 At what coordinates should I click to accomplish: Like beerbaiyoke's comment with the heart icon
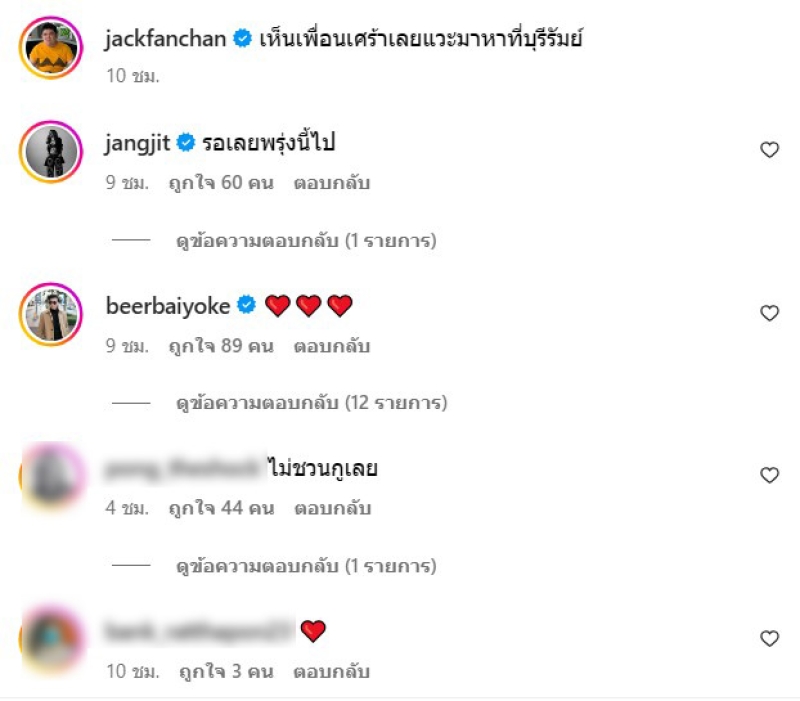[x=769, y=313]
